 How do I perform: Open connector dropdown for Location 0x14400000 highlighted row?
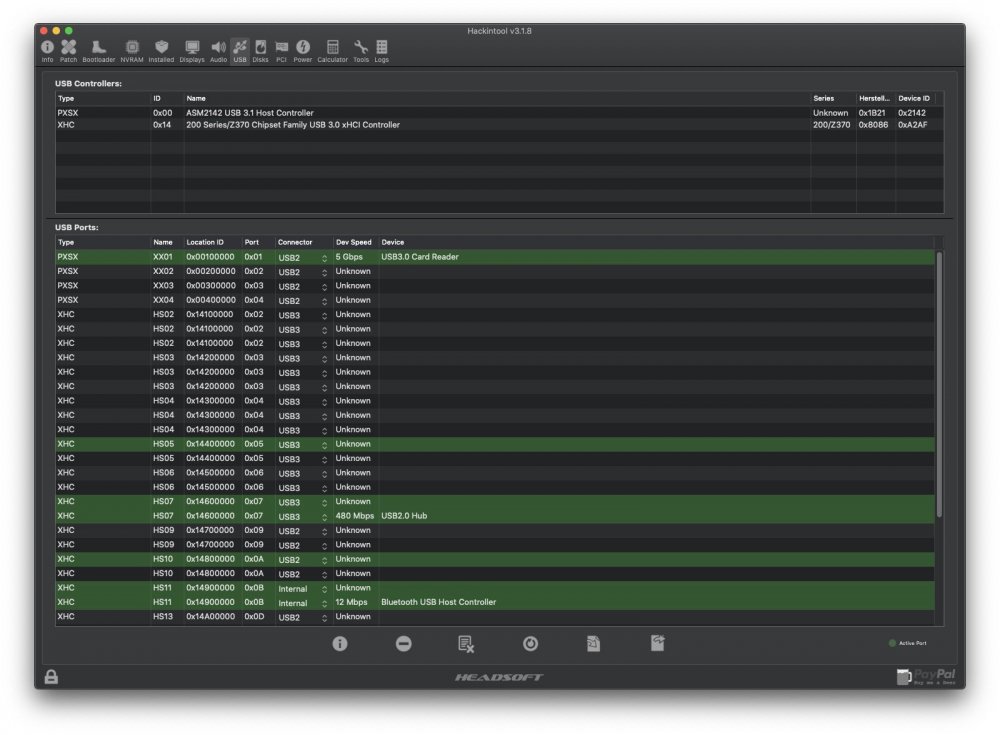(303, 445)
